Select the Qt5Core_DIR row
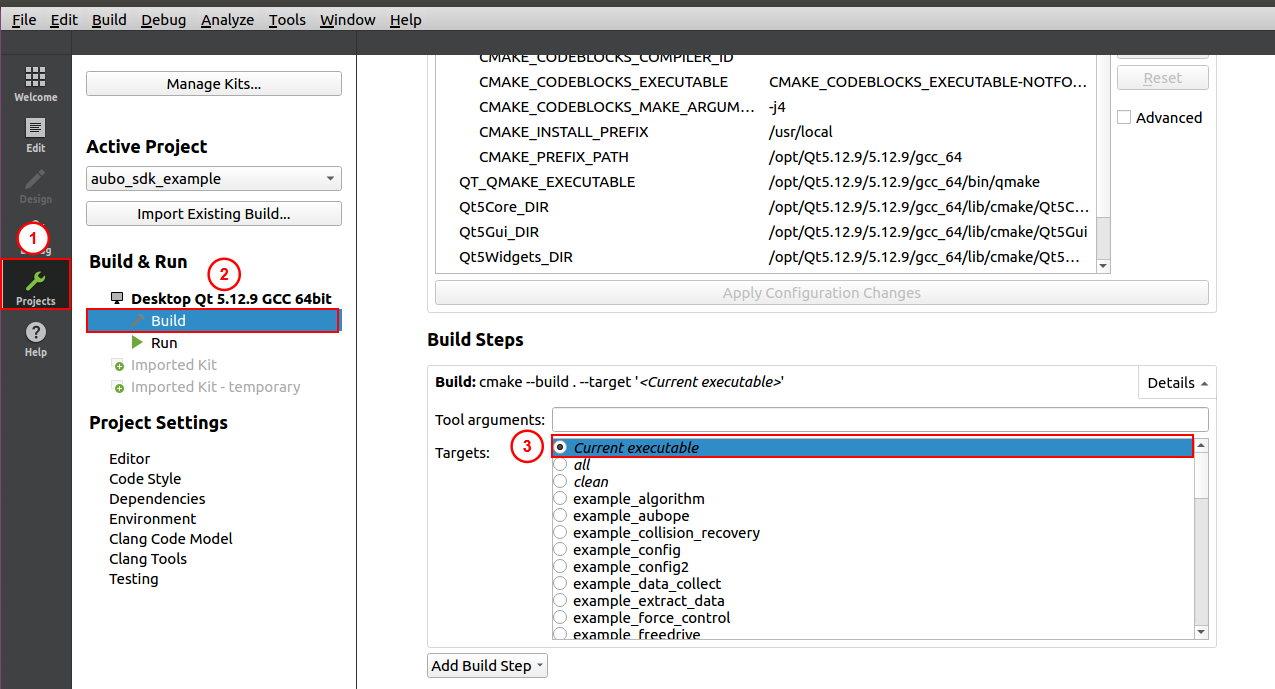This screenshot has width=1275, height=689. 766,207
